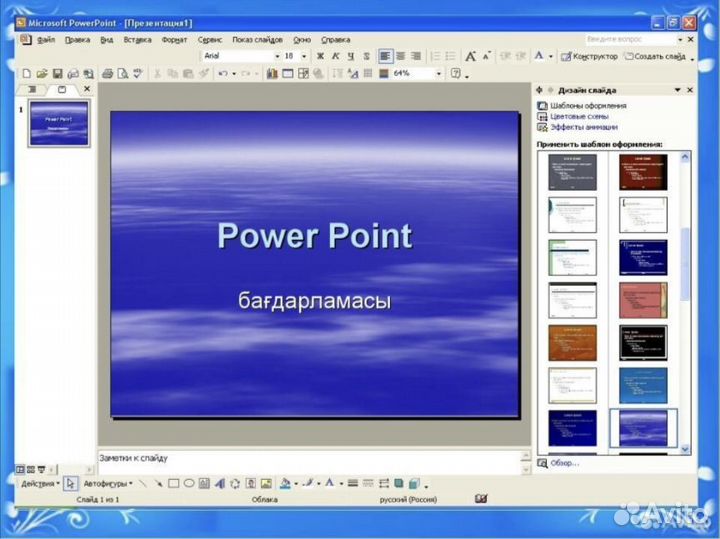720x539 pixels.
Task: Open the Действия drawing menu
Action: 40,483
